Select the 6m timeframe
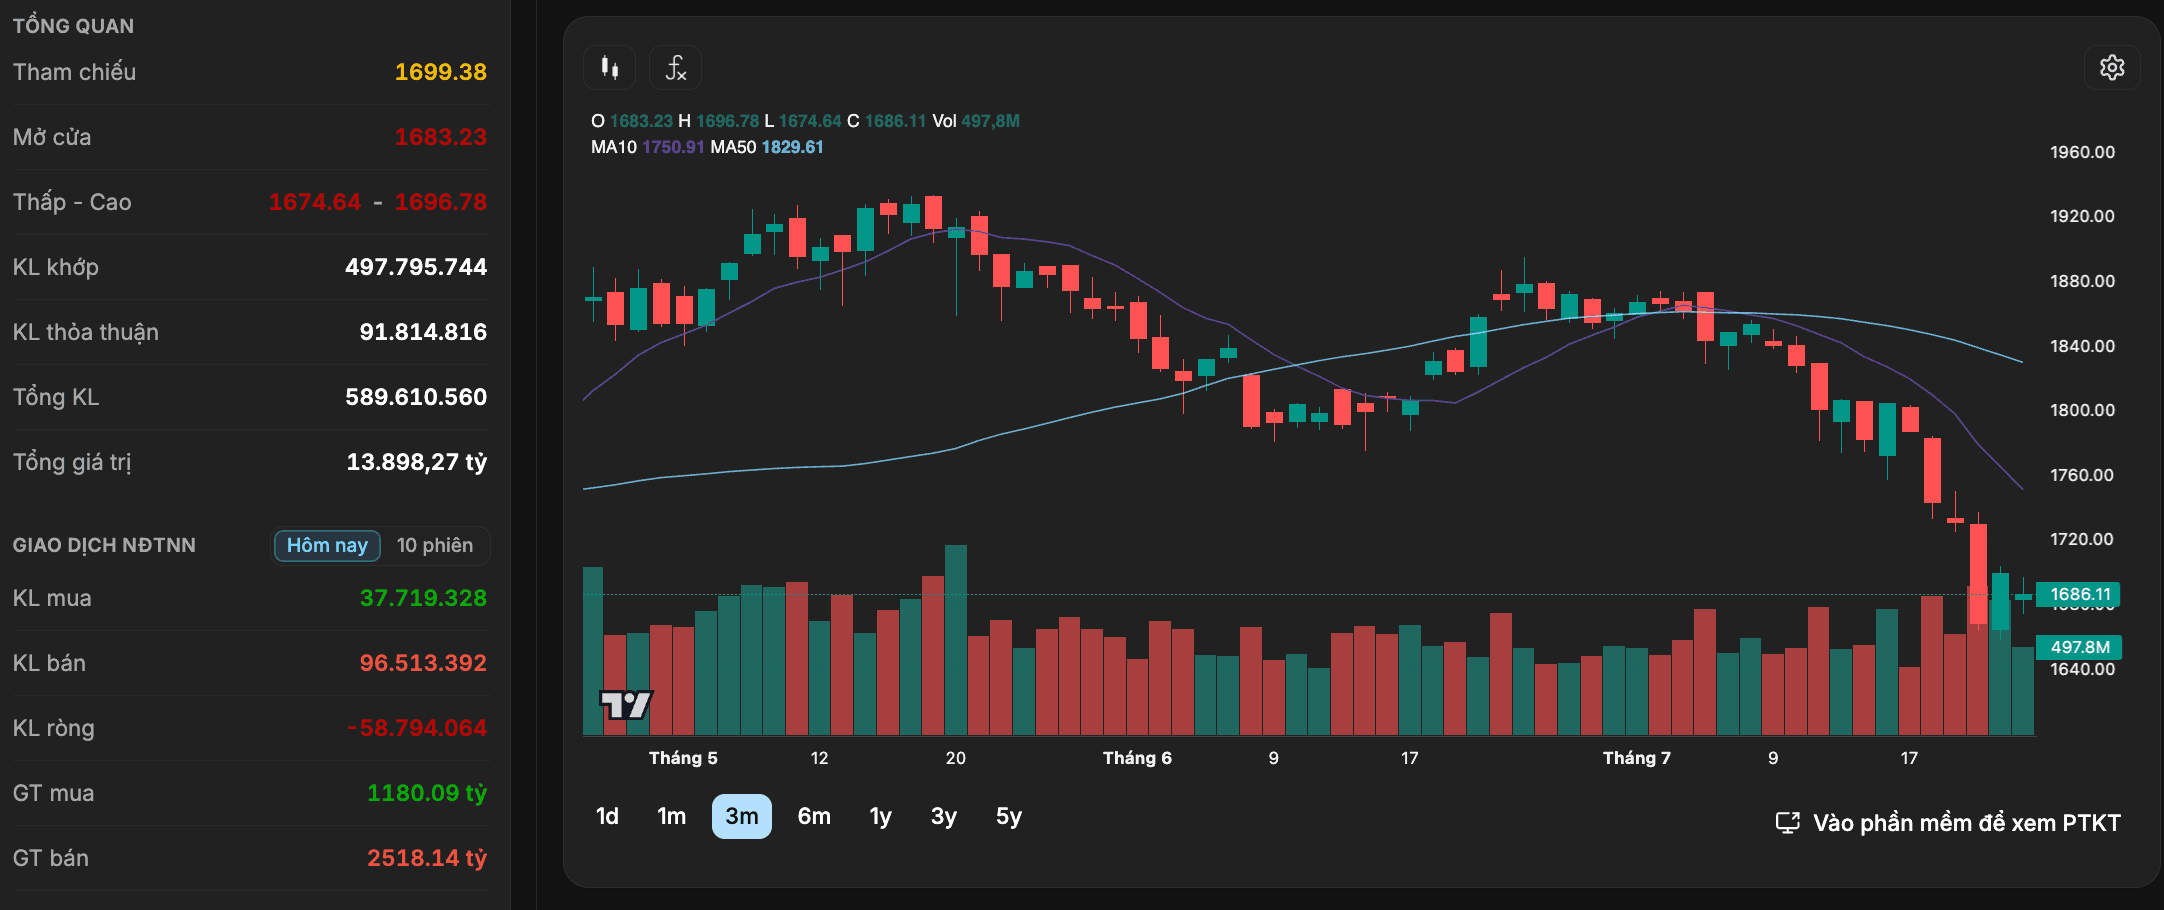The image size is (2164, 910). 814,817
